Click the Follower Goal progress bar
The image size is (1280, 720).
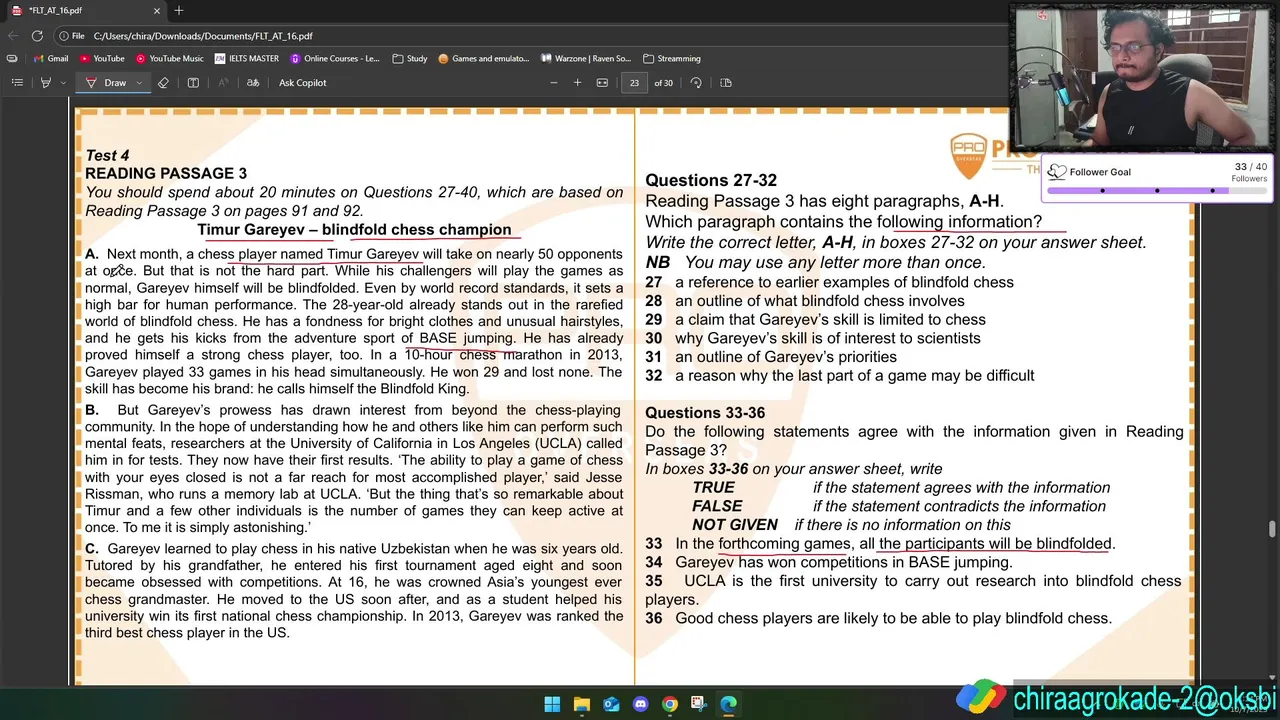coord(1157,190)
